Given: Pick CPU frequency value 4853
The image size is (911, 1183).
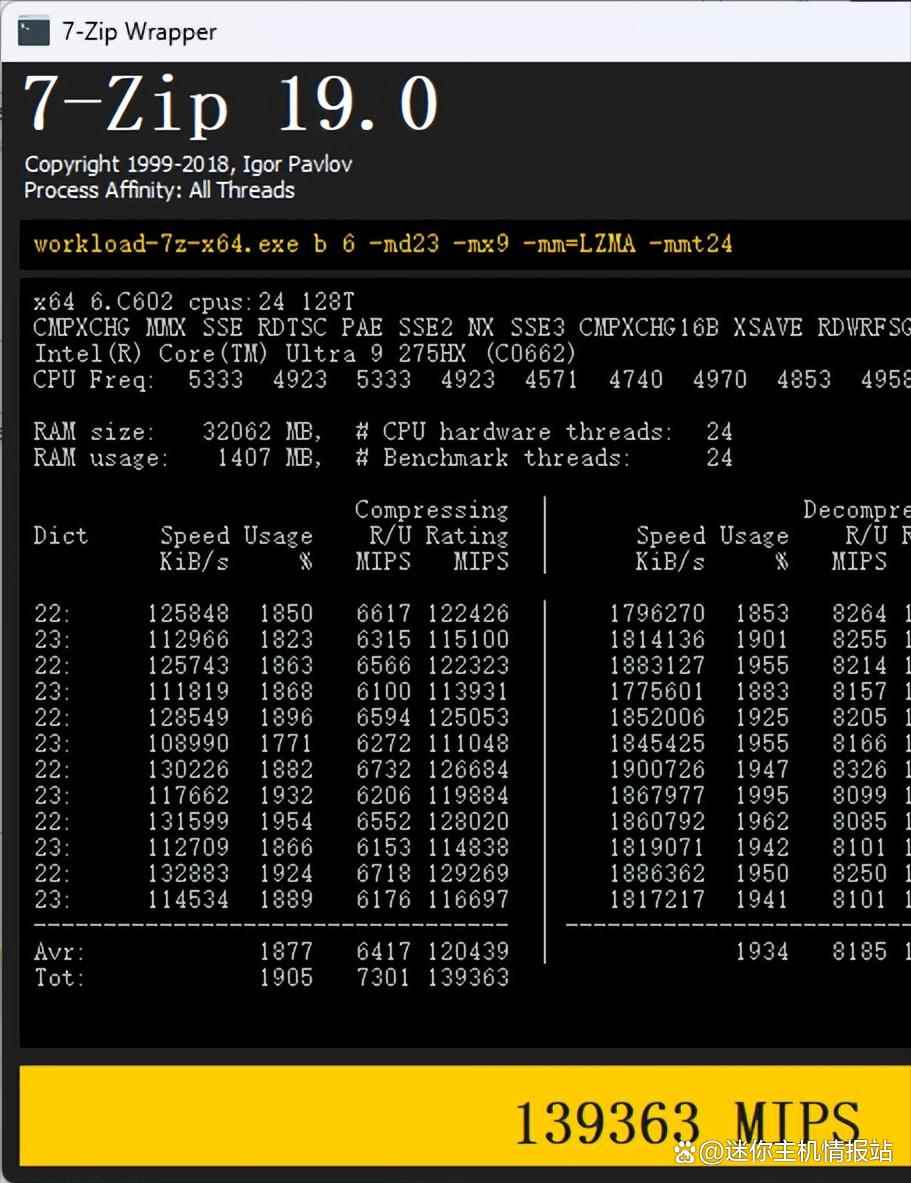Looking at the screenshot, I should click(804, 379).
